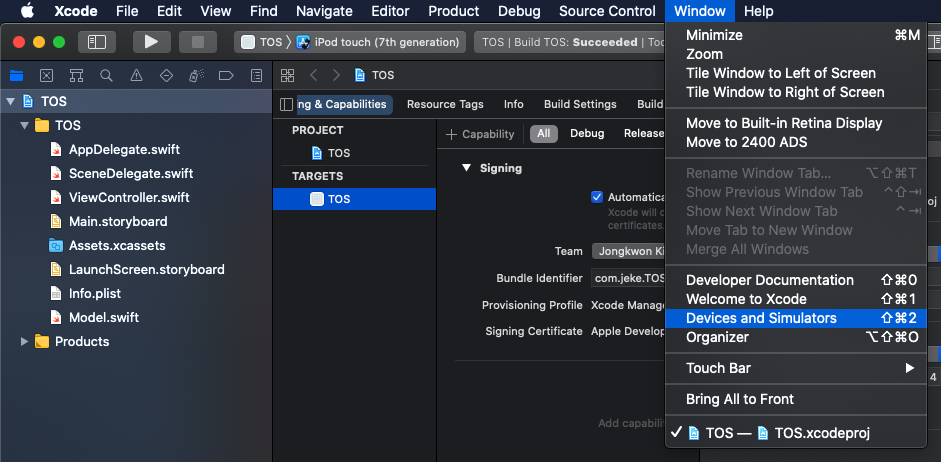Open LaunchScreen.storyboard

(x=146, y=269)
